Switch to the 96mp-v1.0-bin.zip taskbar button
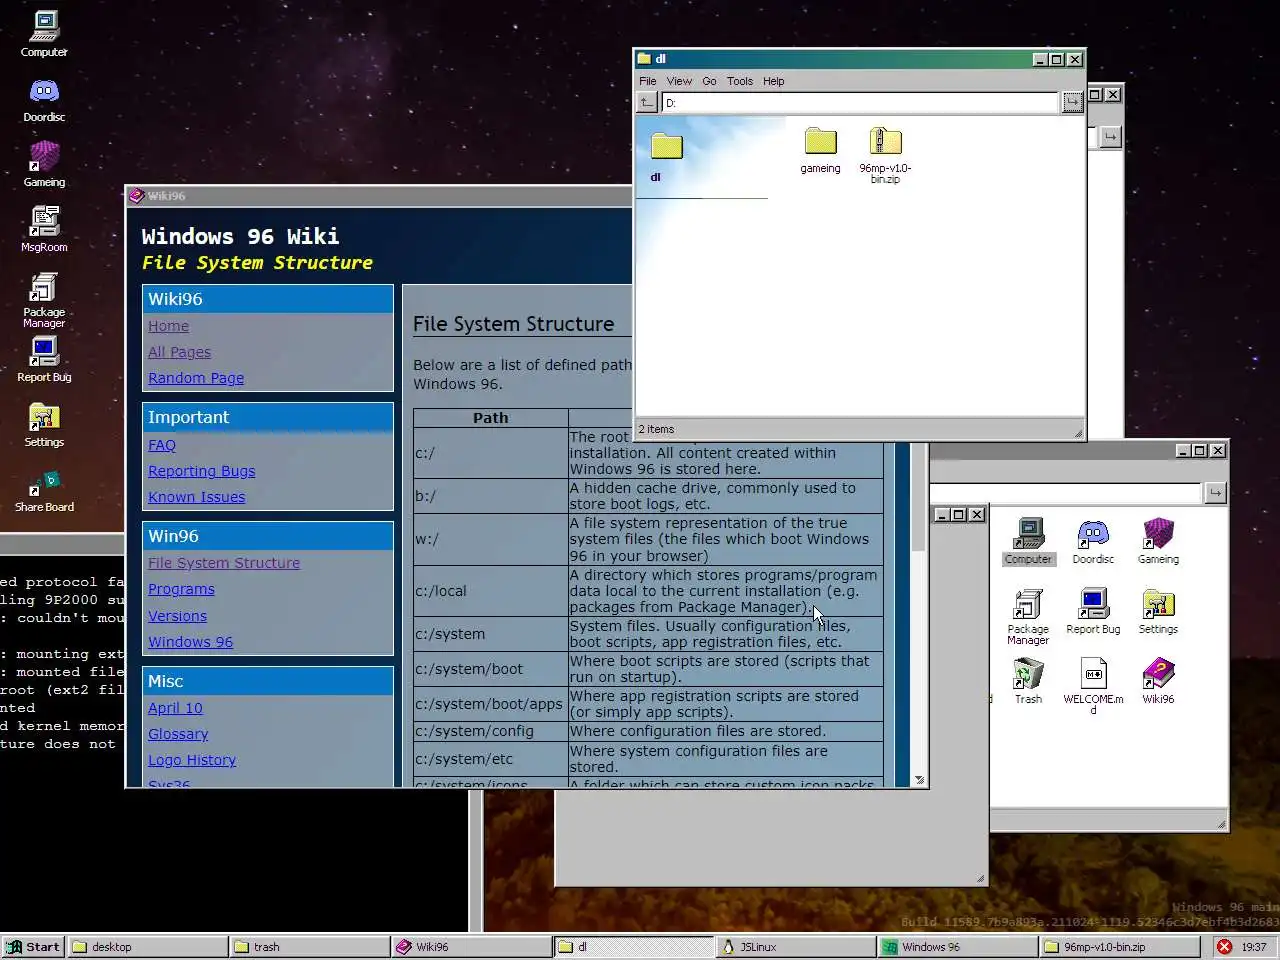The width and height of the screenshot is (1280, 960). point(1120,947)
